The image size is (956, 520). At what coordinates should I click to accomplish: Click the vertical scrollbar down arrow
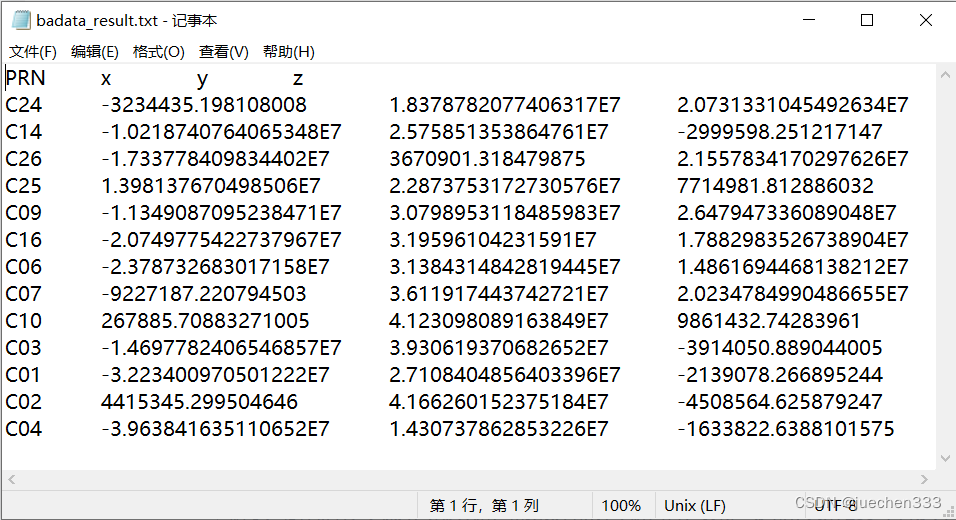[x=945, y=458]
